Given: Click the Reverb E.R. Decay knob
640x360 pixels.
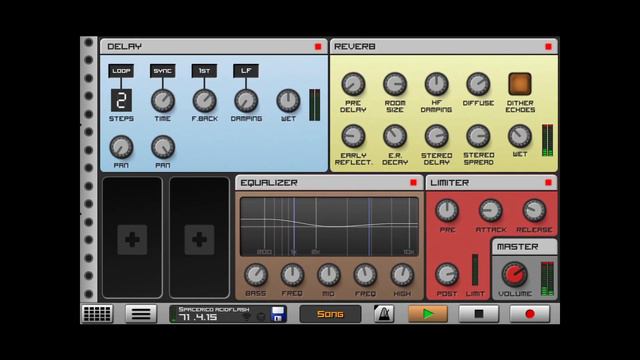Looking at the screenshot, I should 395,136.
